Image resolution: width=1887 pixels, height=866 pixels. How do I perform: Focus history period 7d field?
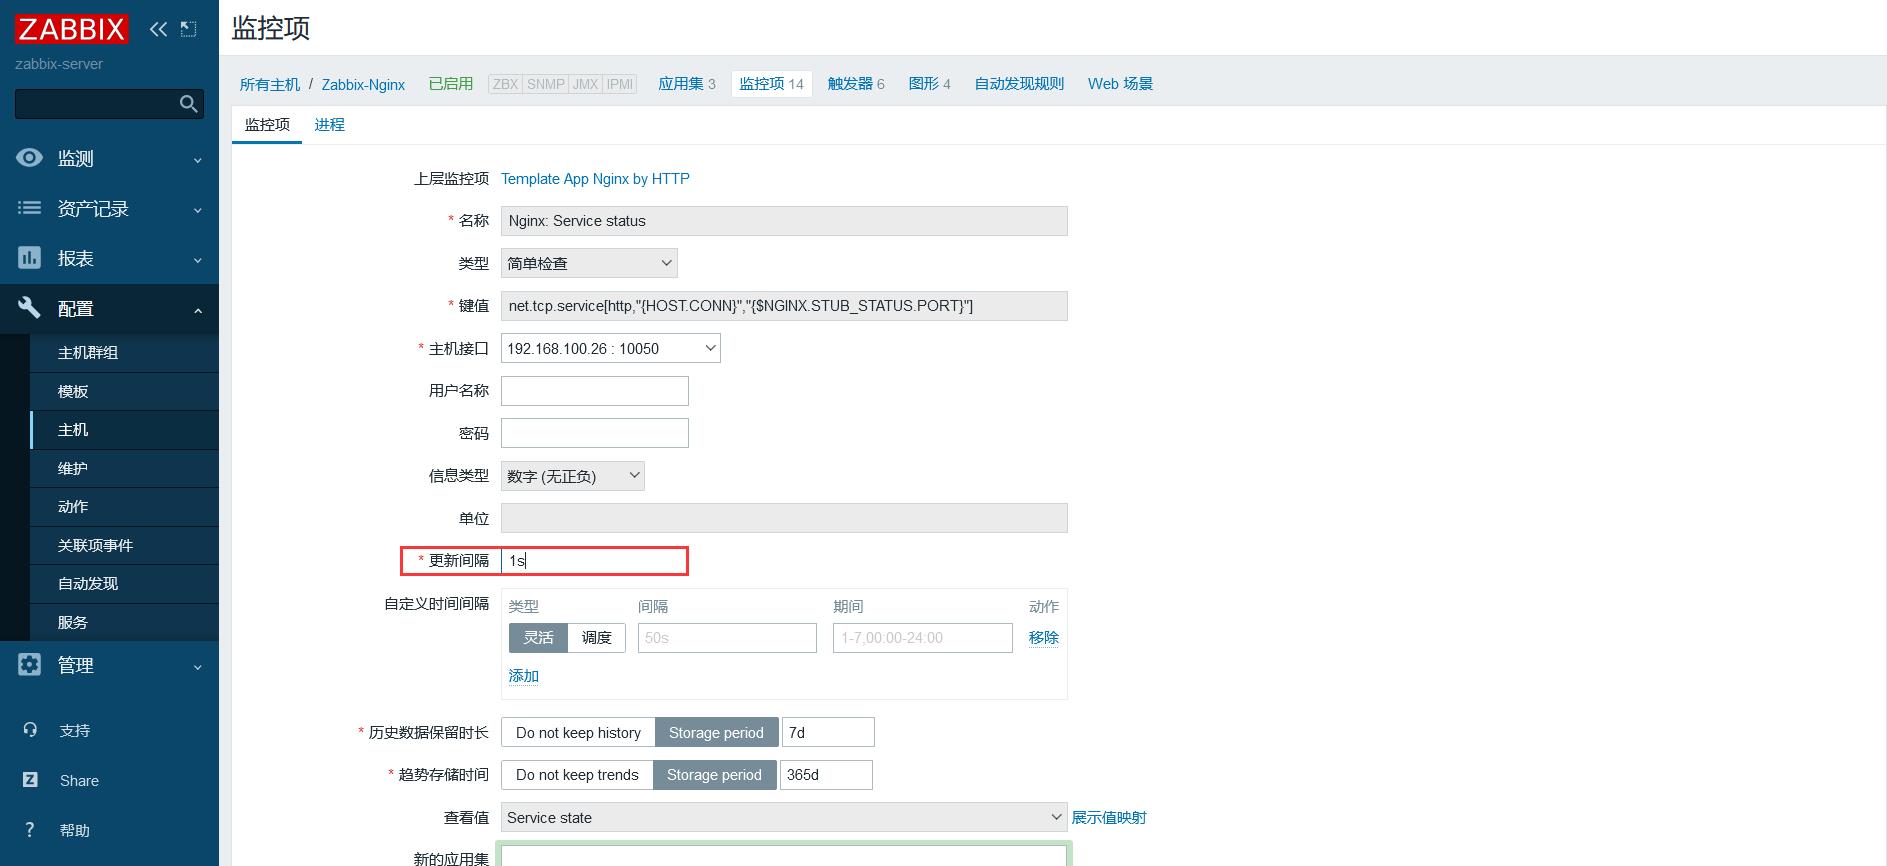click(828, 732)
